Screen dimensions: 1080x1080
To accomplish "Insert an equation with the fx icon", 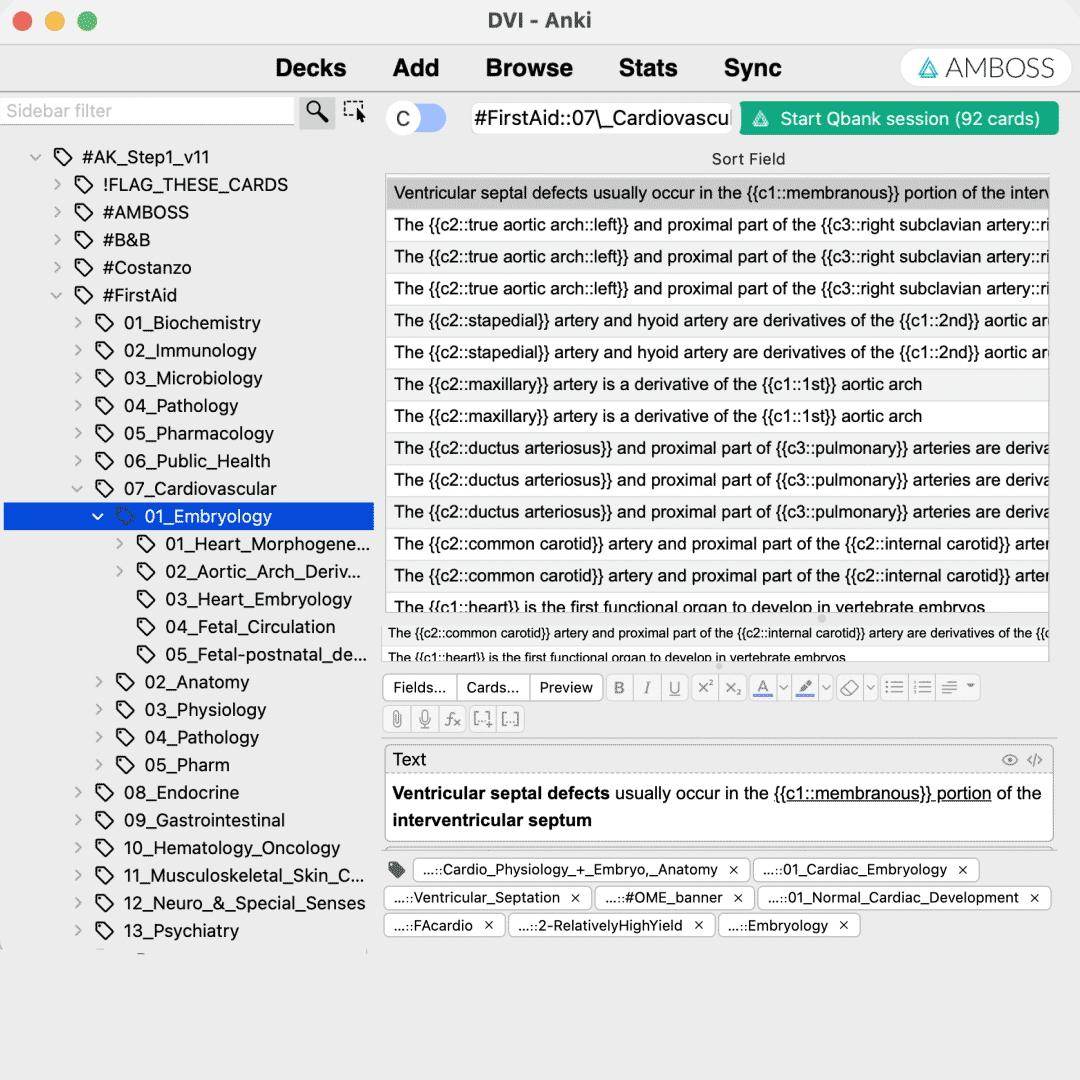I will click(x=453, y=719).
